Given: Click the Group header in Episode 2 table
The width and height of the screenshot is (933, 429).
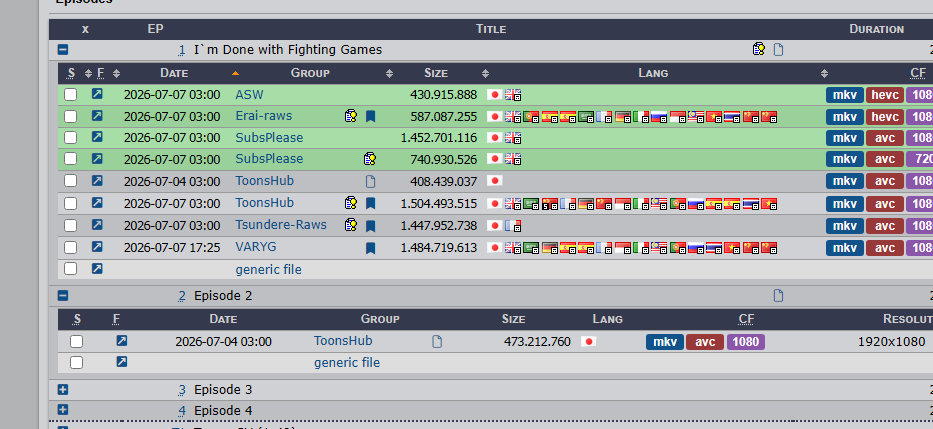Looking at the screenshot, I should pyautogui.click(x=380, y=319).
